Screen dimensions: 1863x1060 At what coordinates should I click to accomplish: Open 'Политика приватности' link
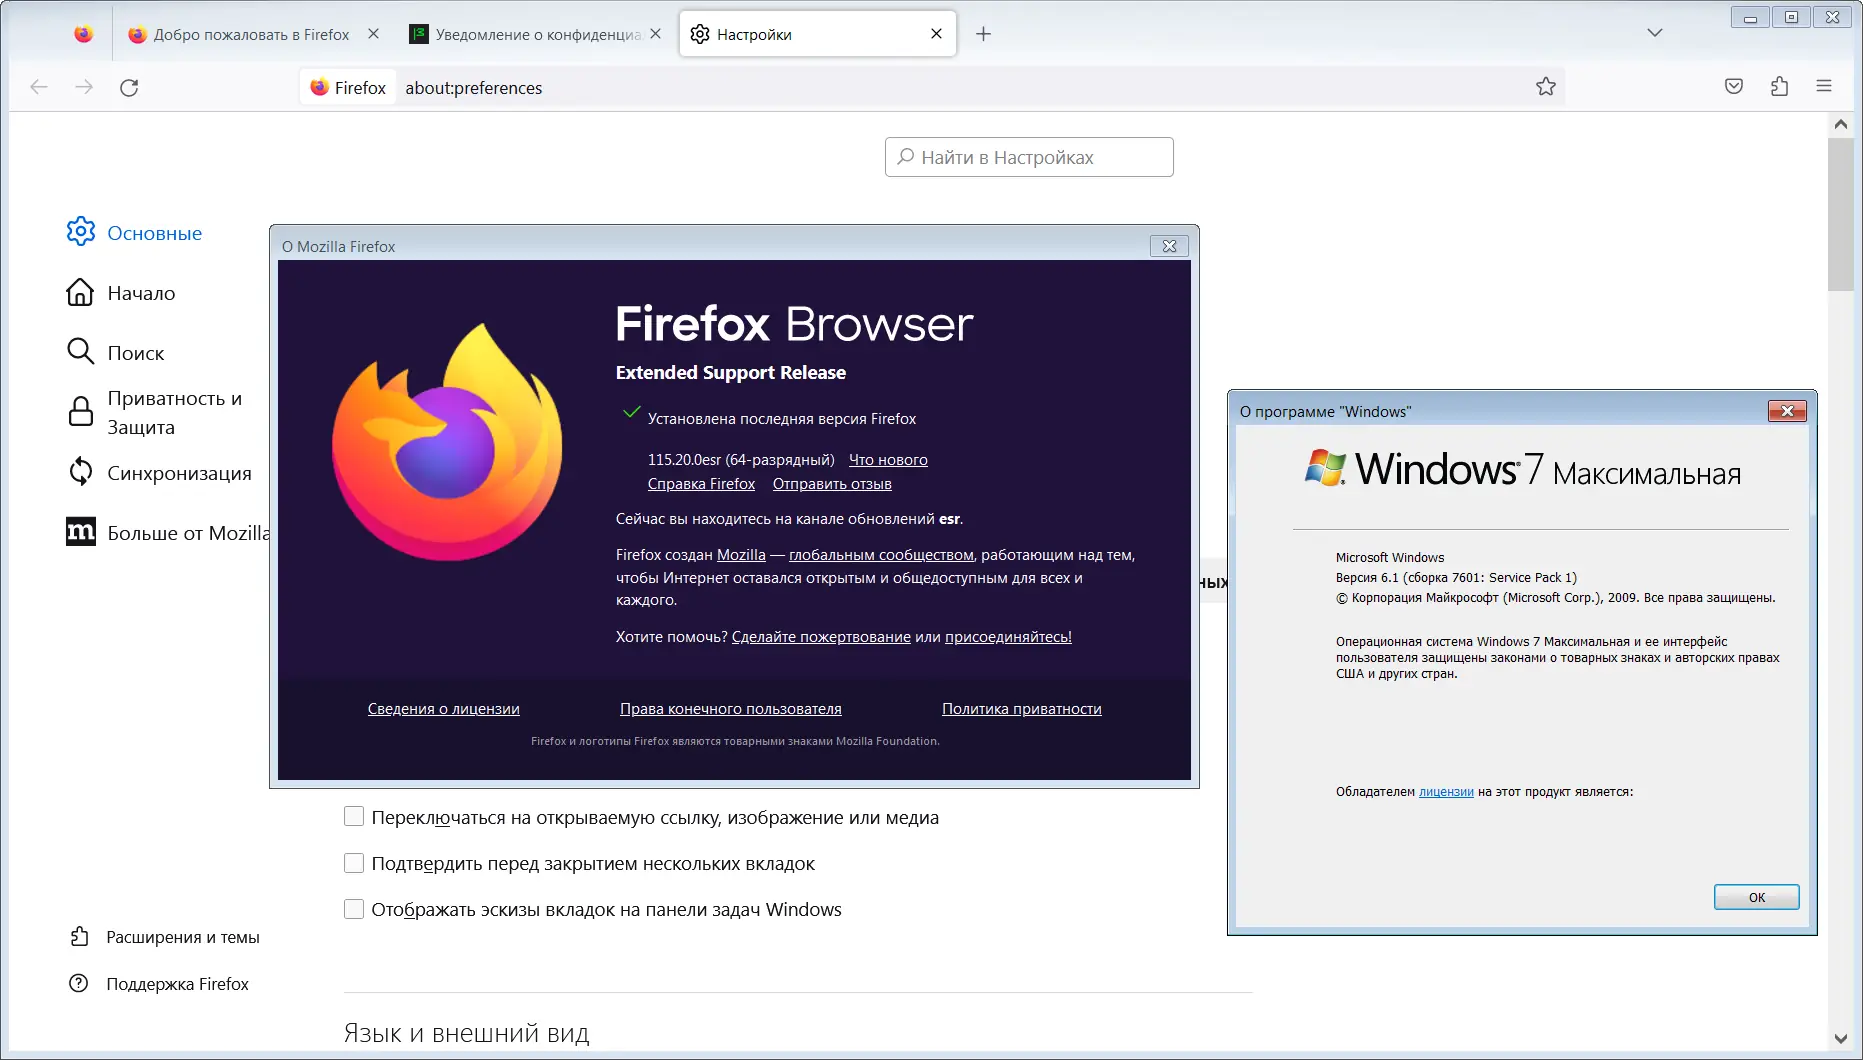click(x=1022, y=709)
